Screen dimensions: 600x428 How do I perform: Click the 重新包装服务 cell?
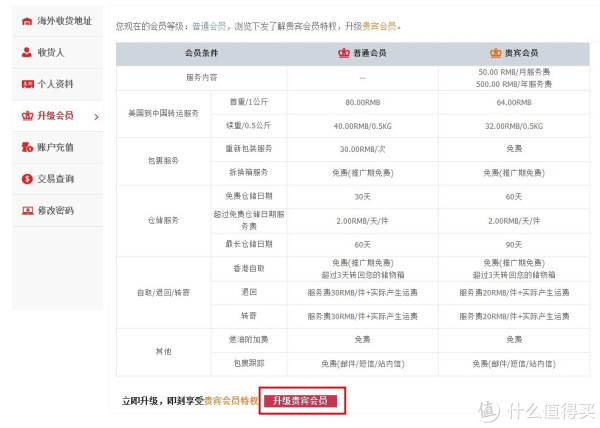[249, 149]
